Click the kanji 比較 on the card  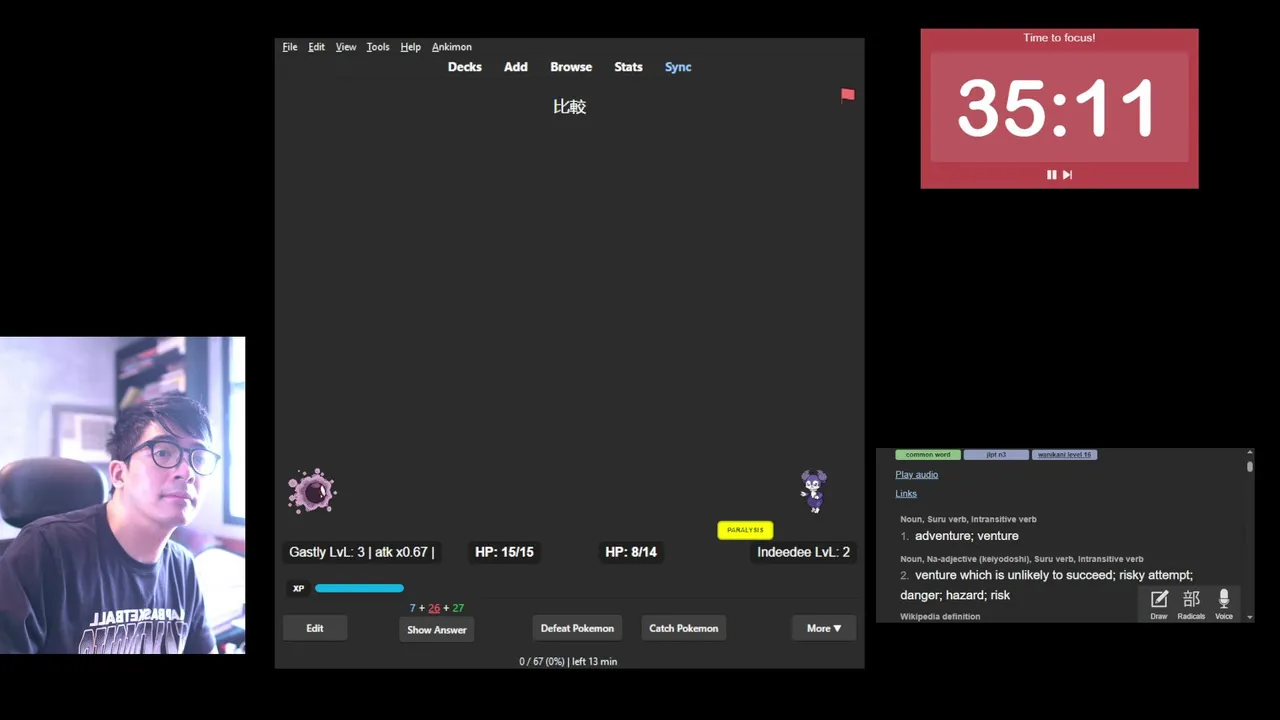point(570,106)
